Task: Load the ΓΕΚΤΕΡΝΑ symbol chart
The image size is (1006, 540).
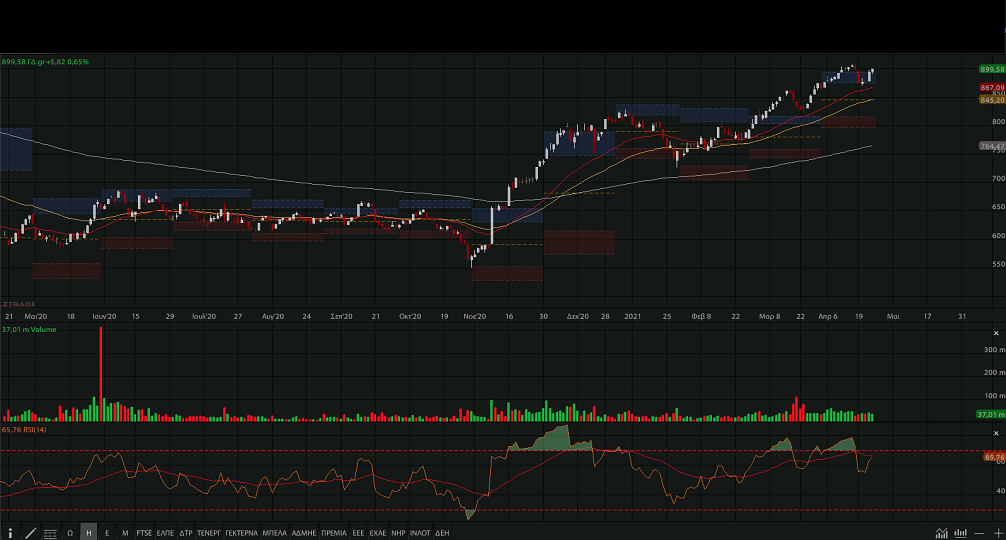Action: (x=241, y=533)
